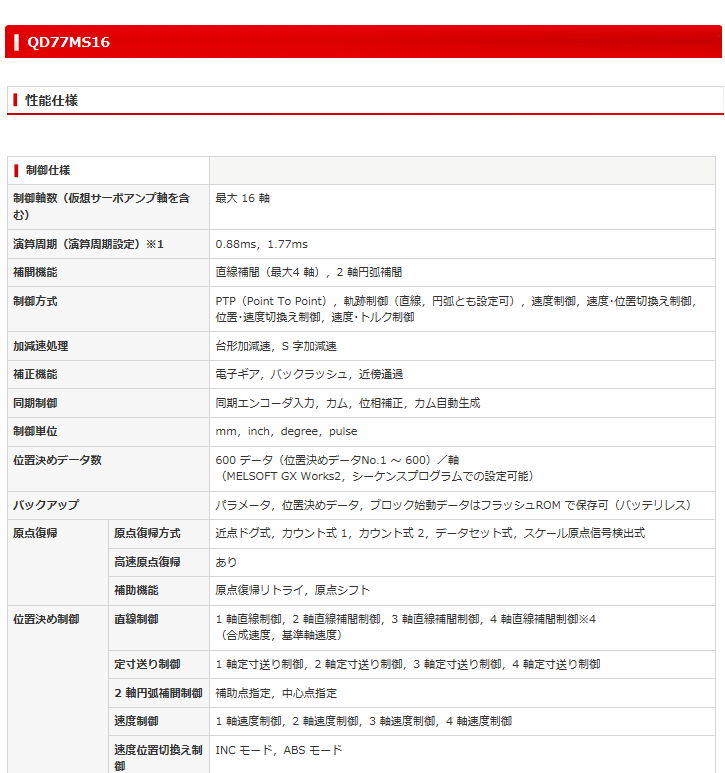Image resolution: width=725 pixels, height=773 pixels.
Task: Select the 制御方式 row label
Action: pos(35,301)
